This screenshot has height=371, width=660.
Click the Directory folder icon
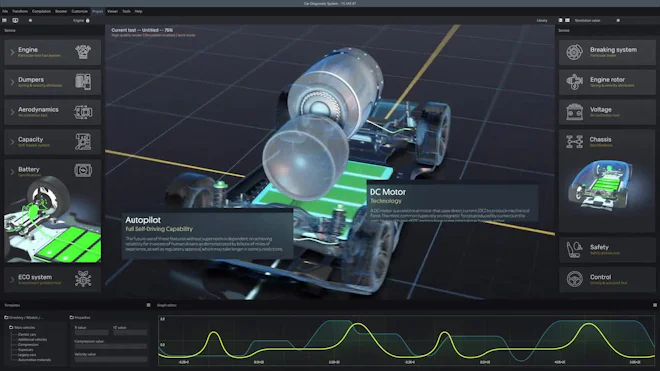pyautogui.click(x=6, y=318)
